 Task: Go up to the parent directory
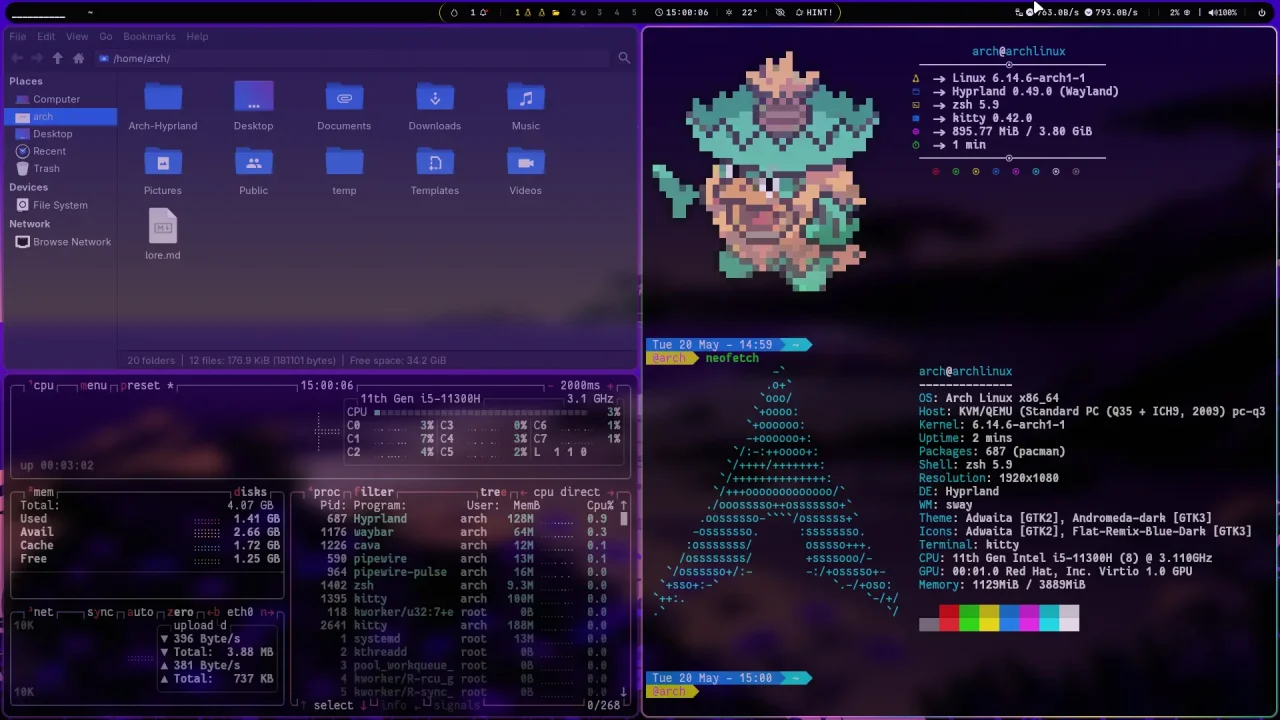point(57,59)
